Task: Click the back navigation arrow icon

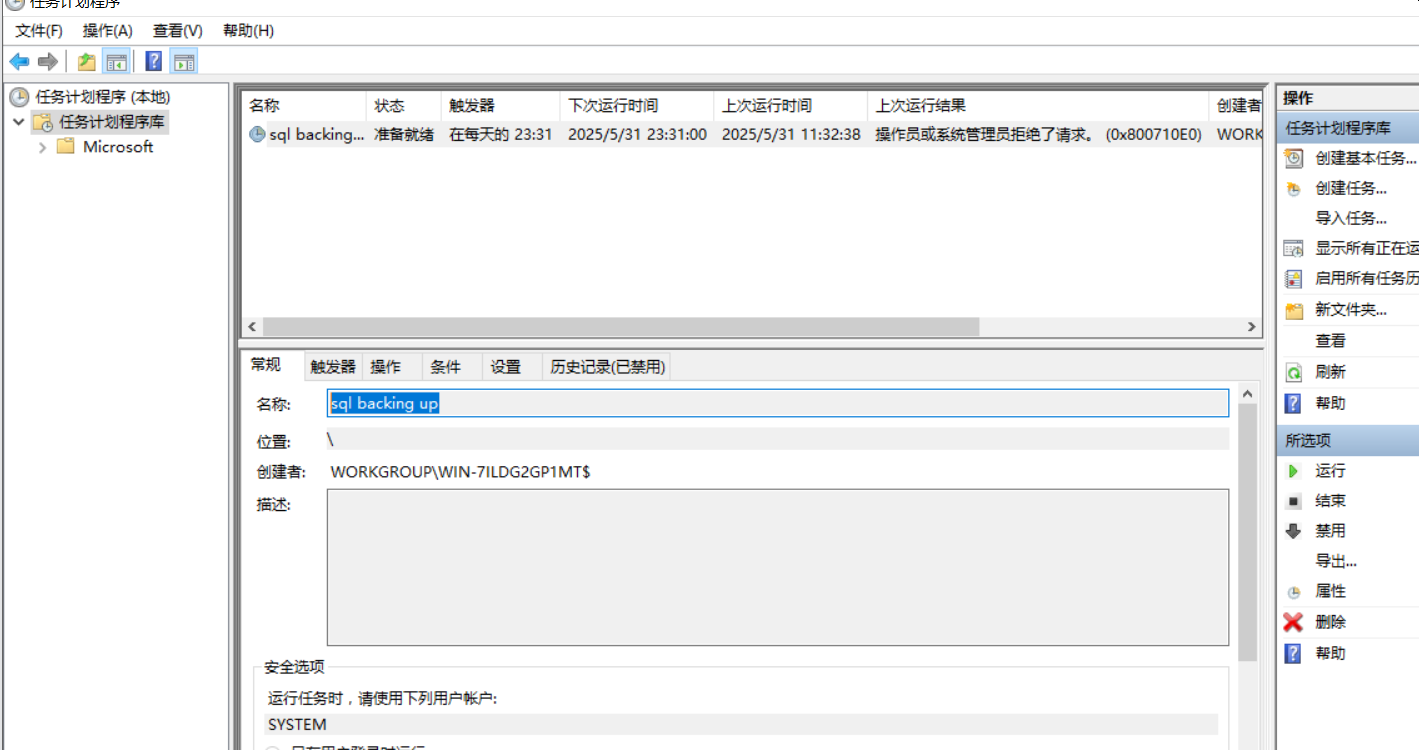Action: [18, 60]
